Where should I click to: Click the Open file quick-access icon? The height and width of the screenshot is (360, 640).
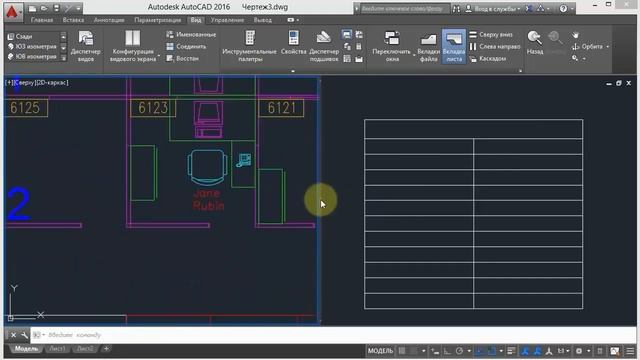pyautogui.click(x=44, y=8)
